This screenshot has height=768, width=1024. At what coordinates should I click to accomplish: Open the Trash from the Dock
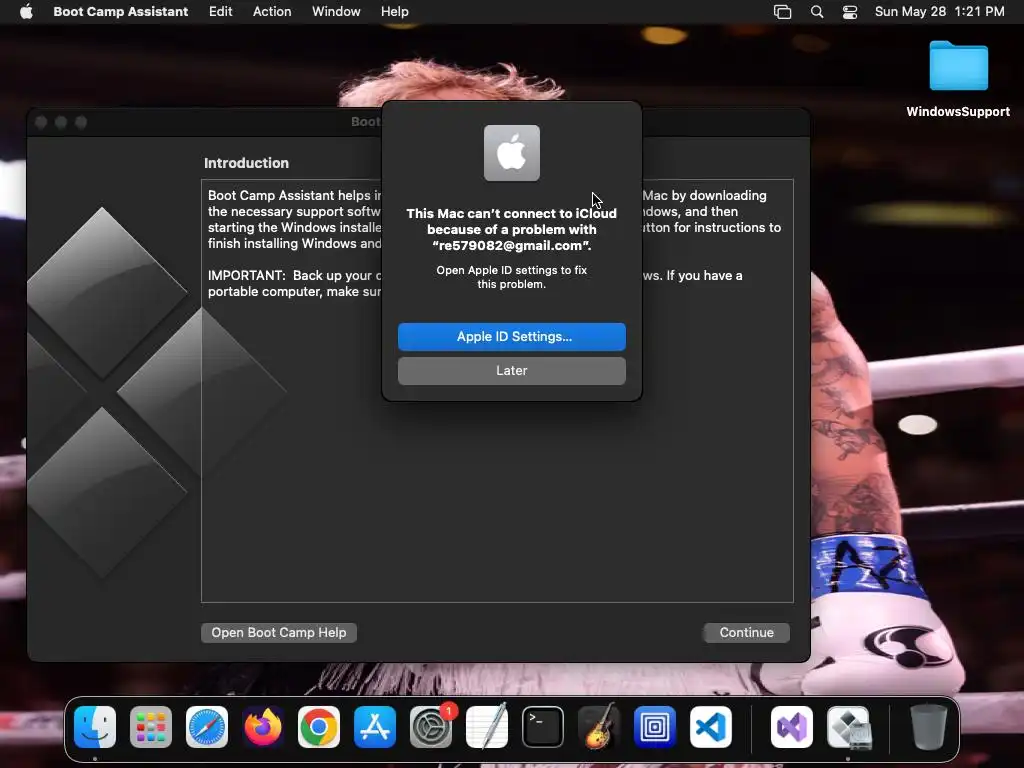(929, 727)
